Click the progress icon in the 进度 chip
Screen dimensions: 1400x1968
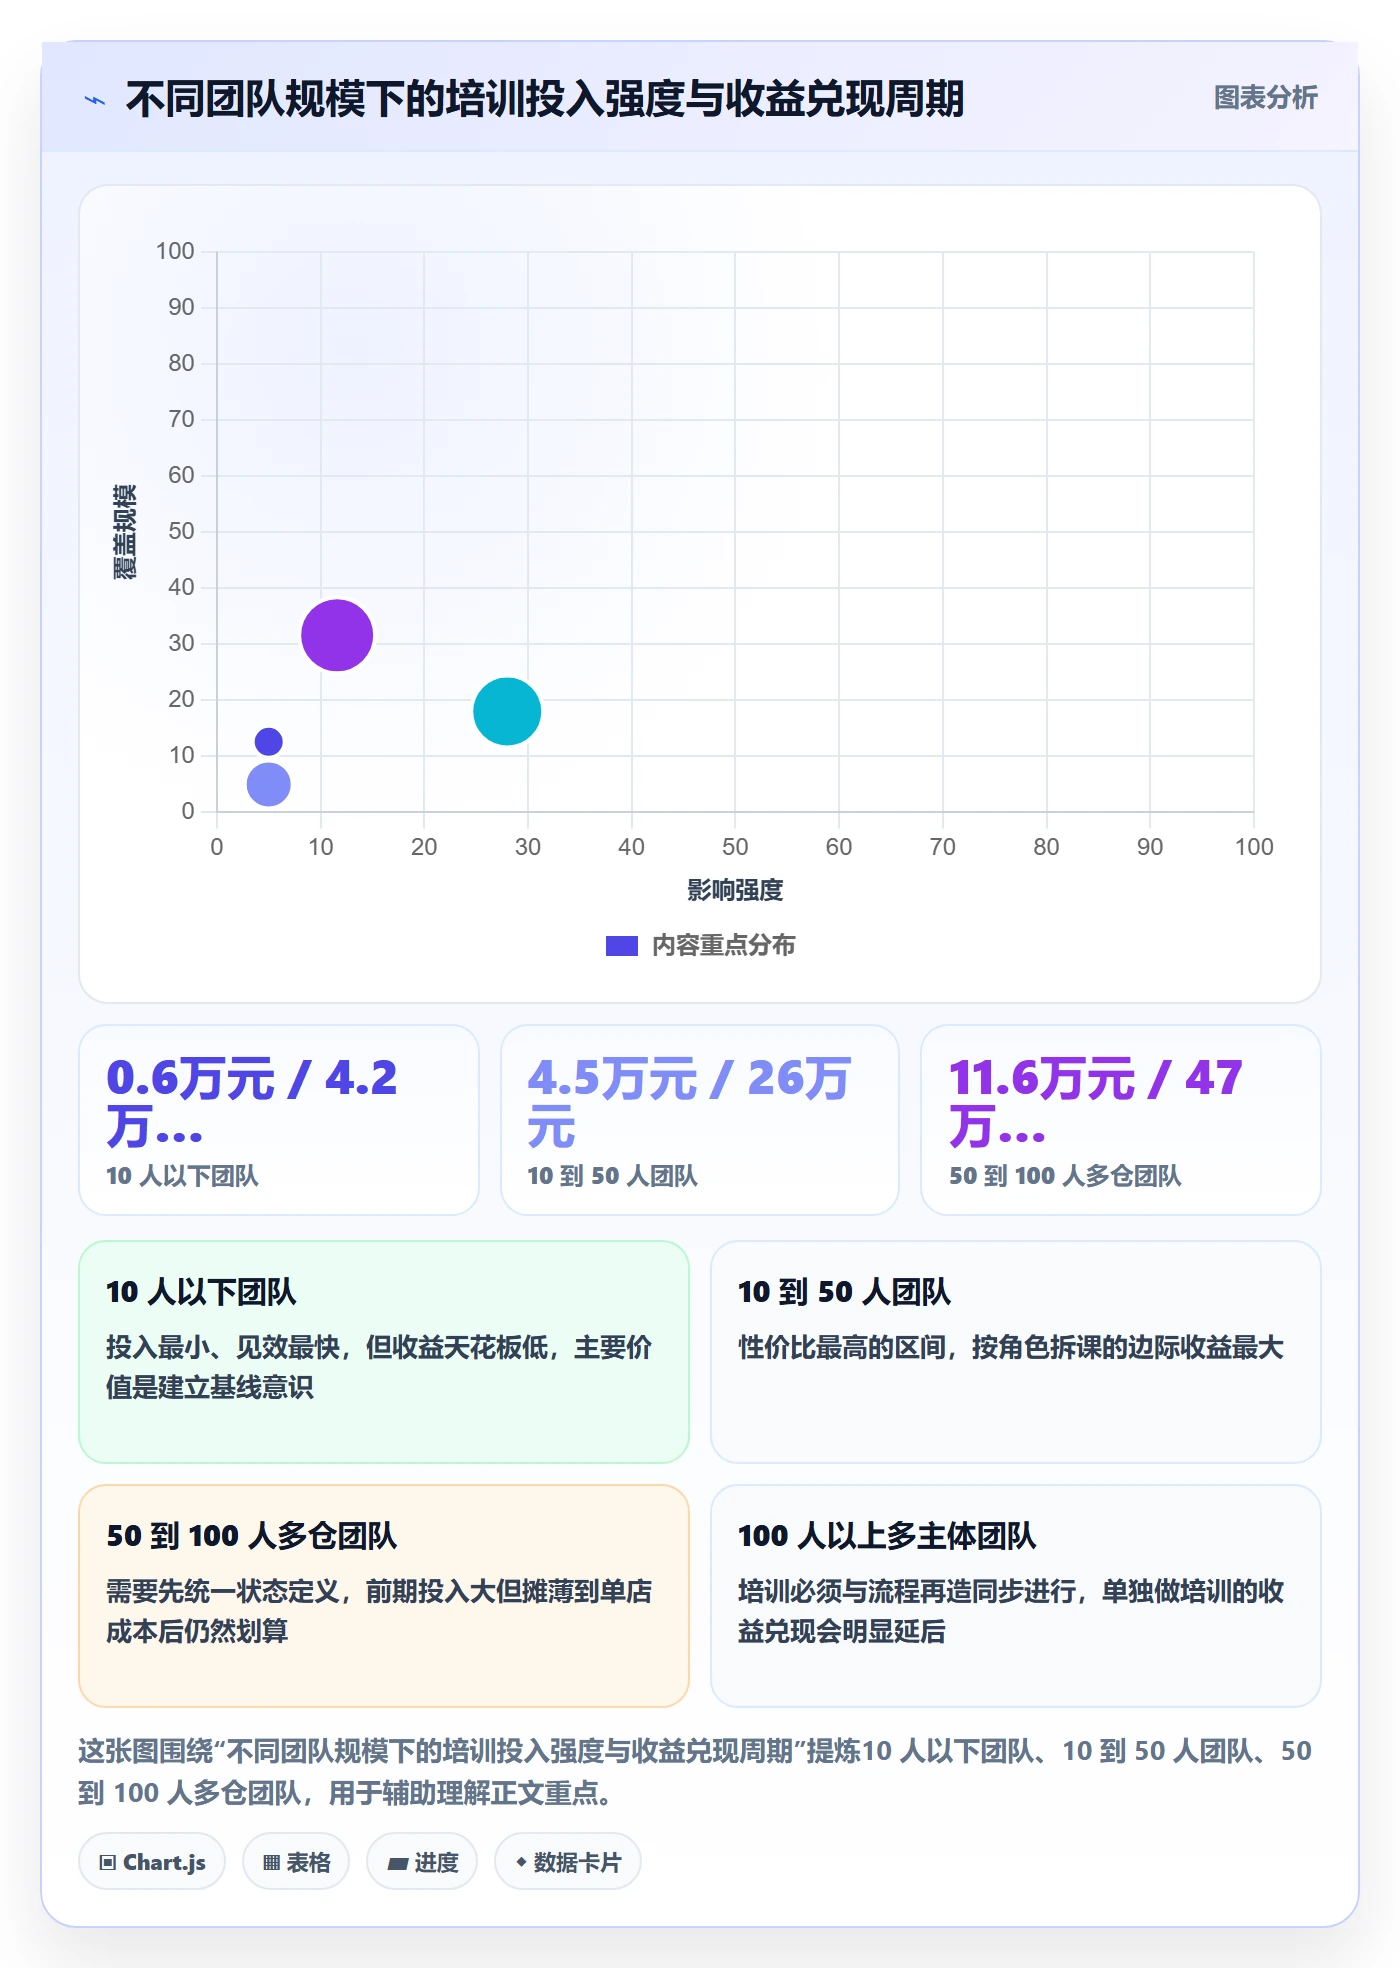[398, 1863]
